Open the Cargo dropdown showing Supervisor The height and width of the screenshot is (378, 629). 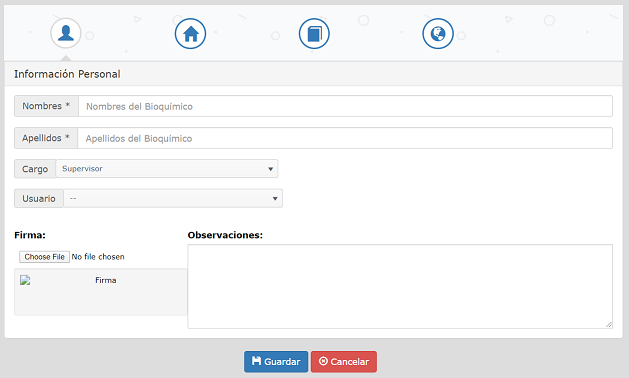[167, 169]
